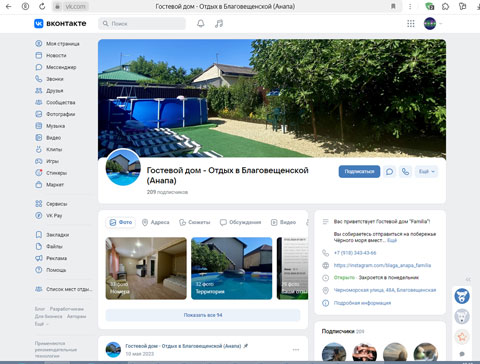Open Мессенджер in the sidebar
Screen dimensions: 480x364
(61, 67)
